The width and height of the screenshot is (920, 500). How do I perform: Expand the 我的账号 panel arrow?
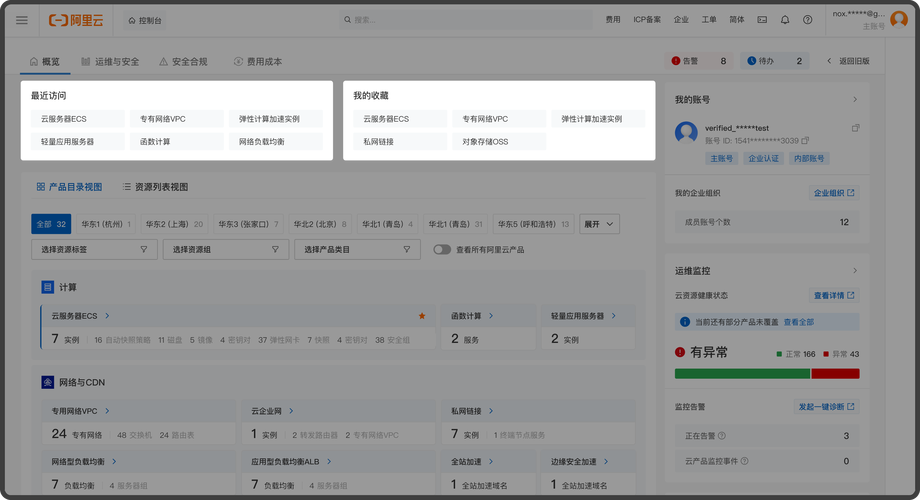(855, 99)
